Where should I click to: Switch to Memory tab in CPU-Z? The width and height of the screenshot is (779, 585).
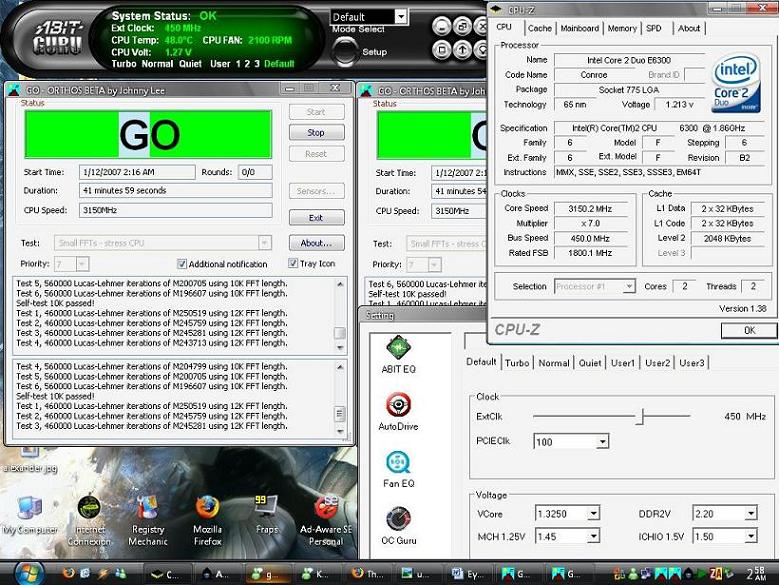(x=622, y=28)
